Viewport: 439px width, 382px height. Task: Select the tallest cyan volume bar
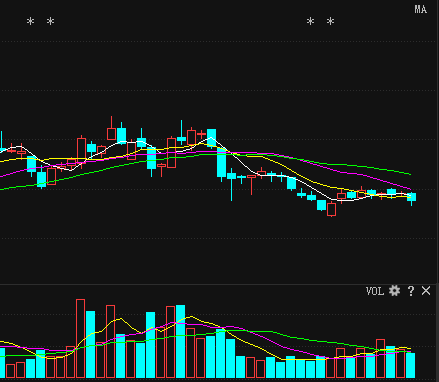(180, 341)
